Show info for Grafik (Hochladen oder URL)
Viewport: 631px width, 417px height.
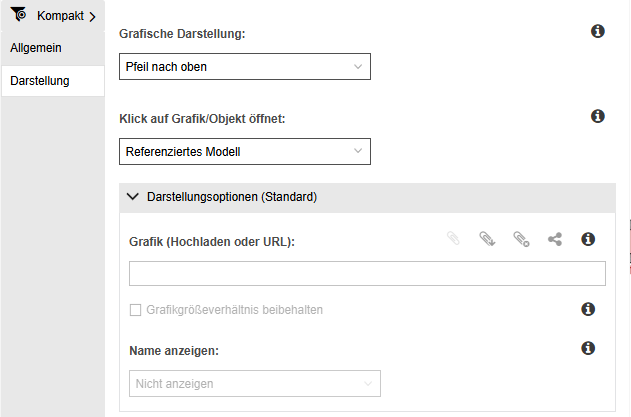click(x=588, y=239)
